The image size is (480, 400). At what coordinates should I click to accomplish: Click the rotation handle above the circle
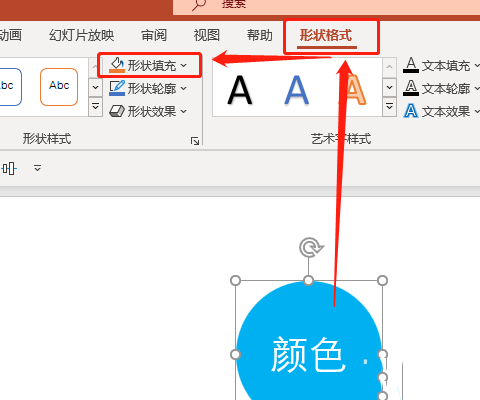(x=311, y=248)
